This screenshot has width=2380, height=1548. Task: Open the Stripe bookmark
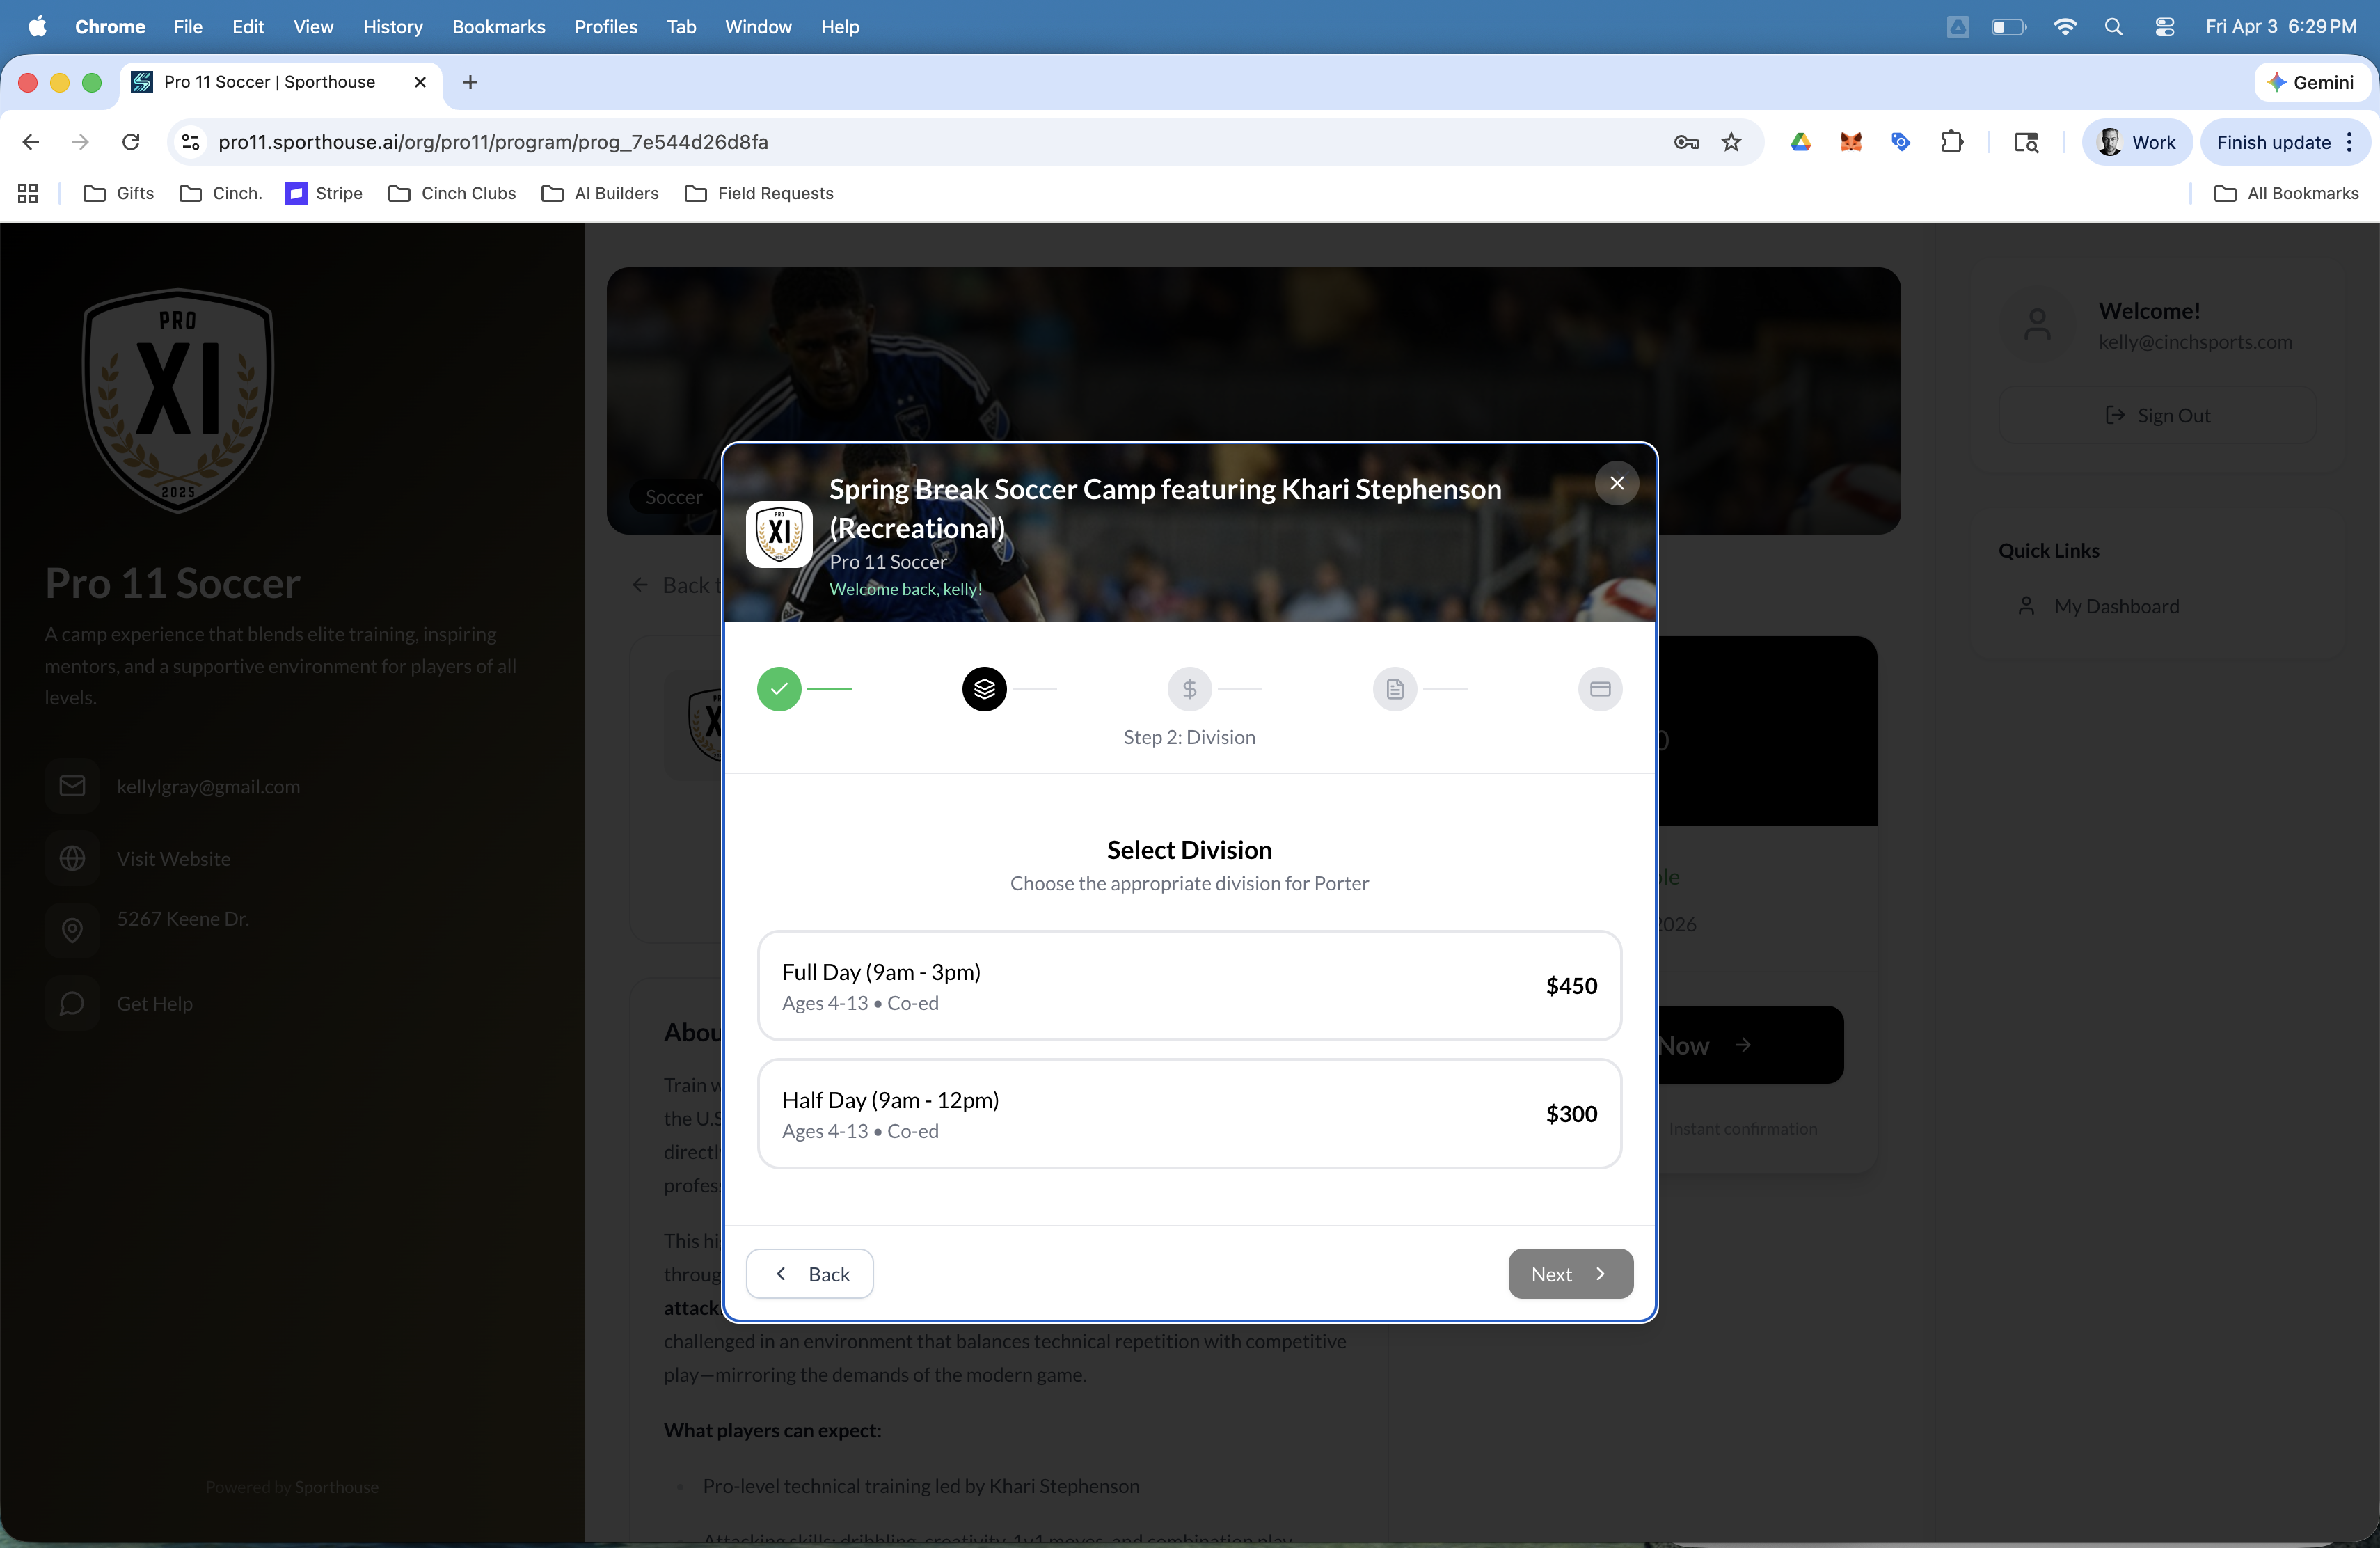(324, 193)
